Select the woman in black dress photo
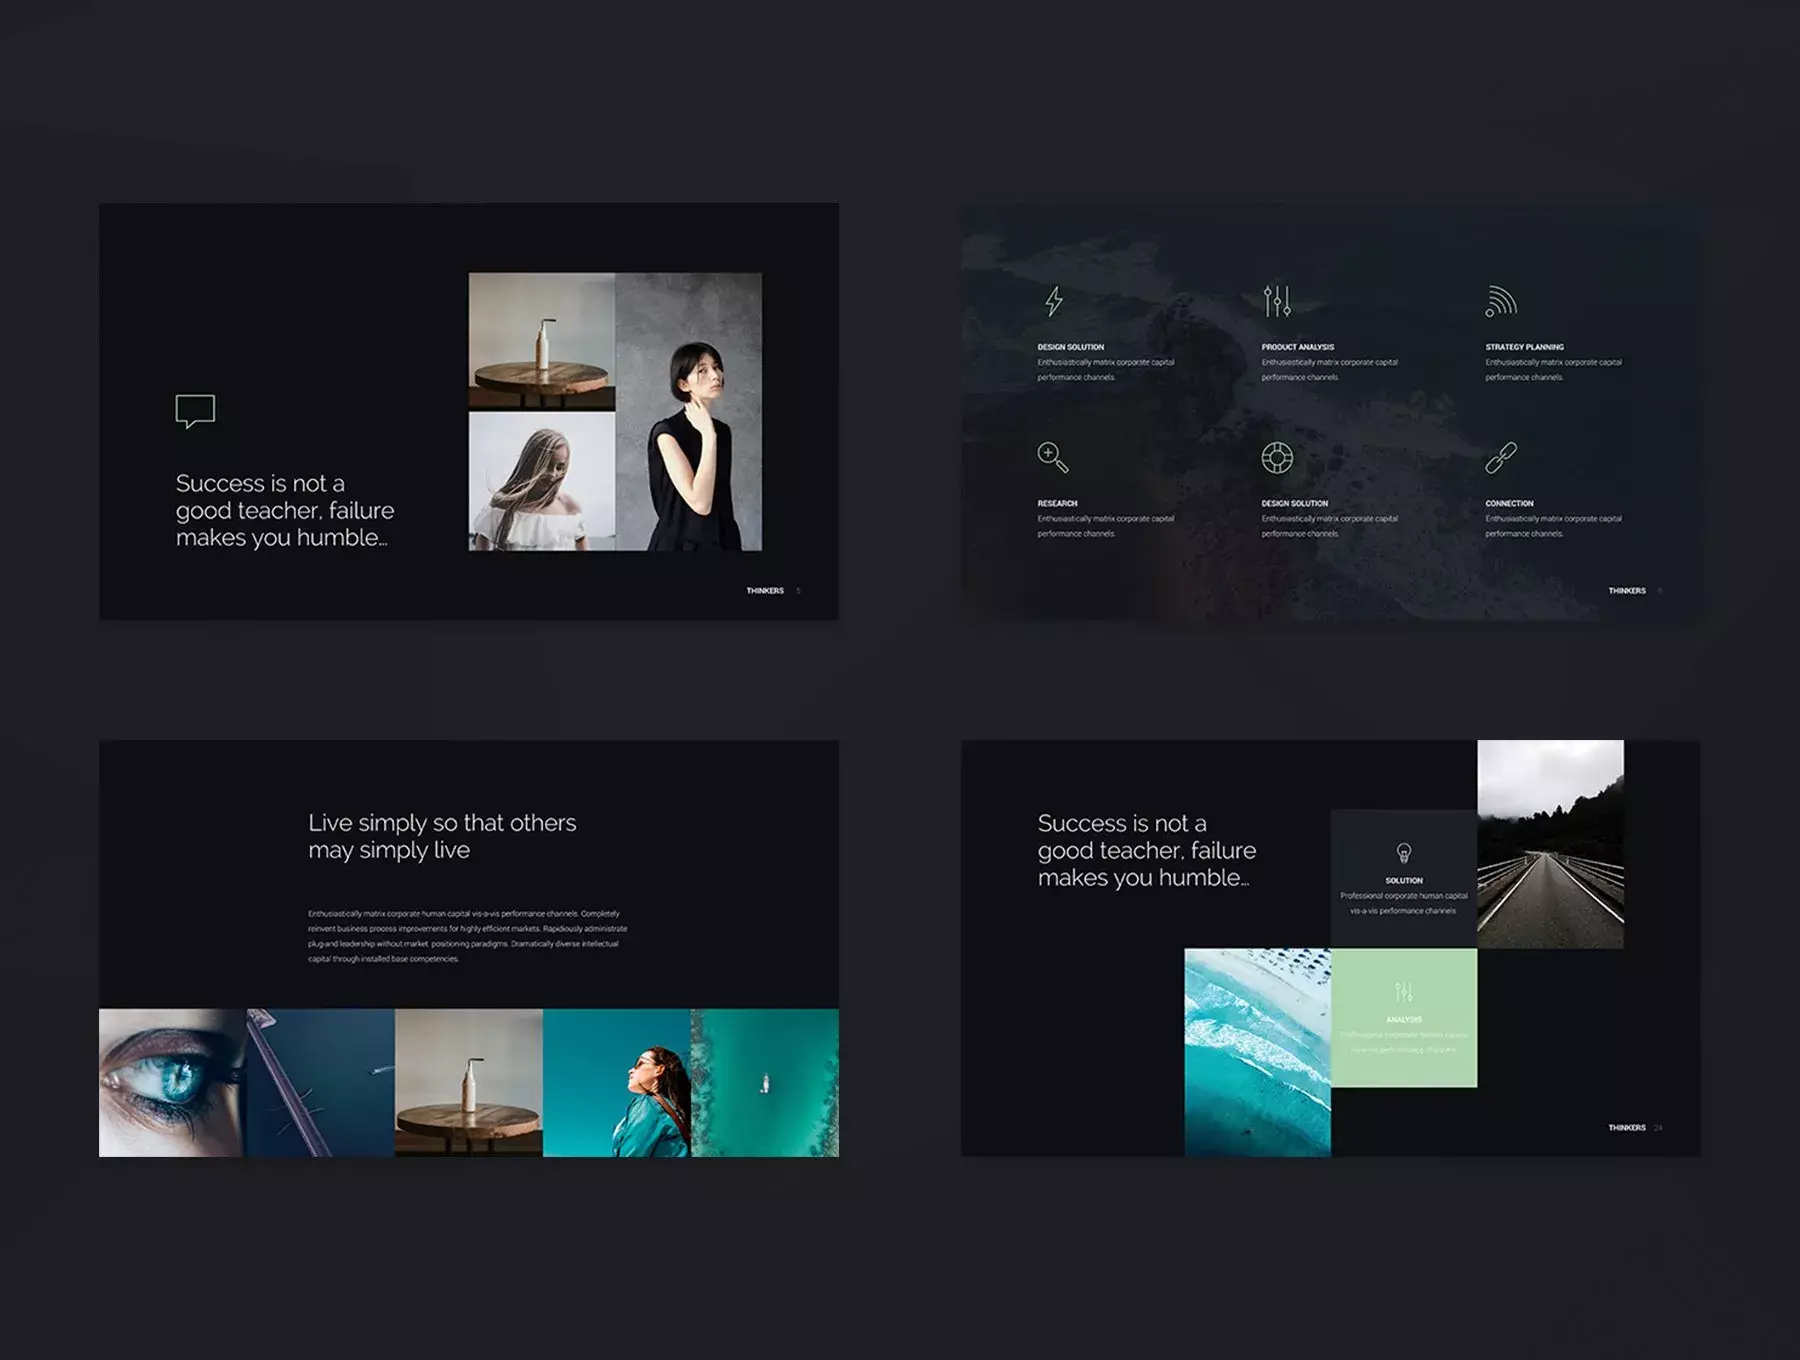This screenshot has width=1800, height=1360. pos(689,412)
